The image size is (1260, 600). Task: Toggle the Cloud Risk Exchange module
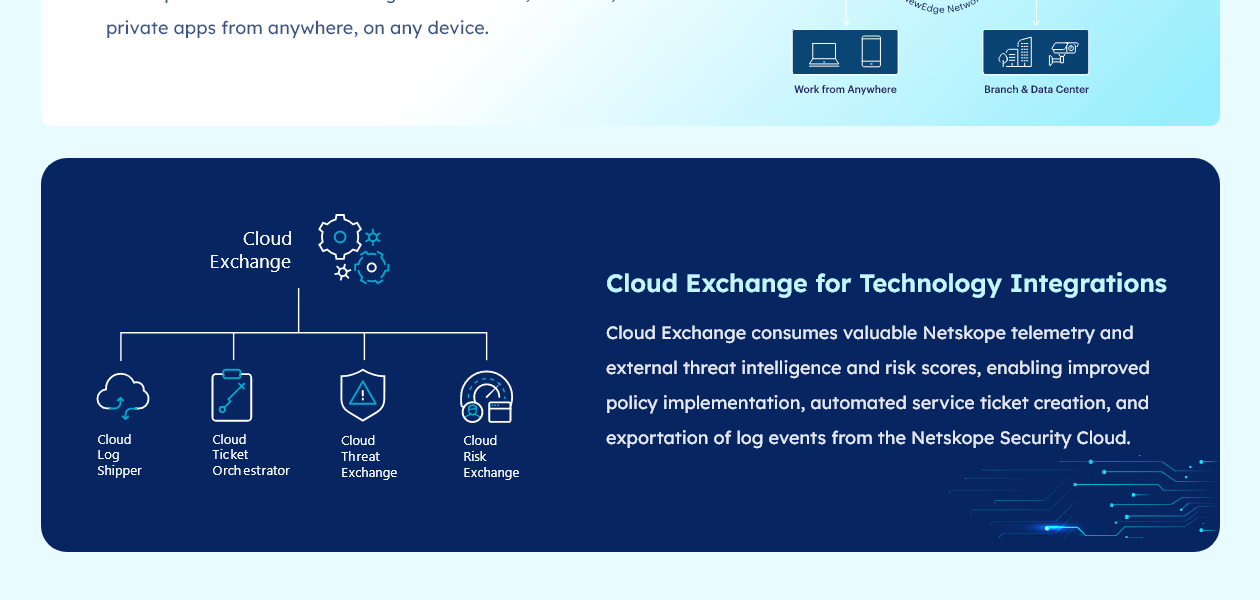(486, 420)
